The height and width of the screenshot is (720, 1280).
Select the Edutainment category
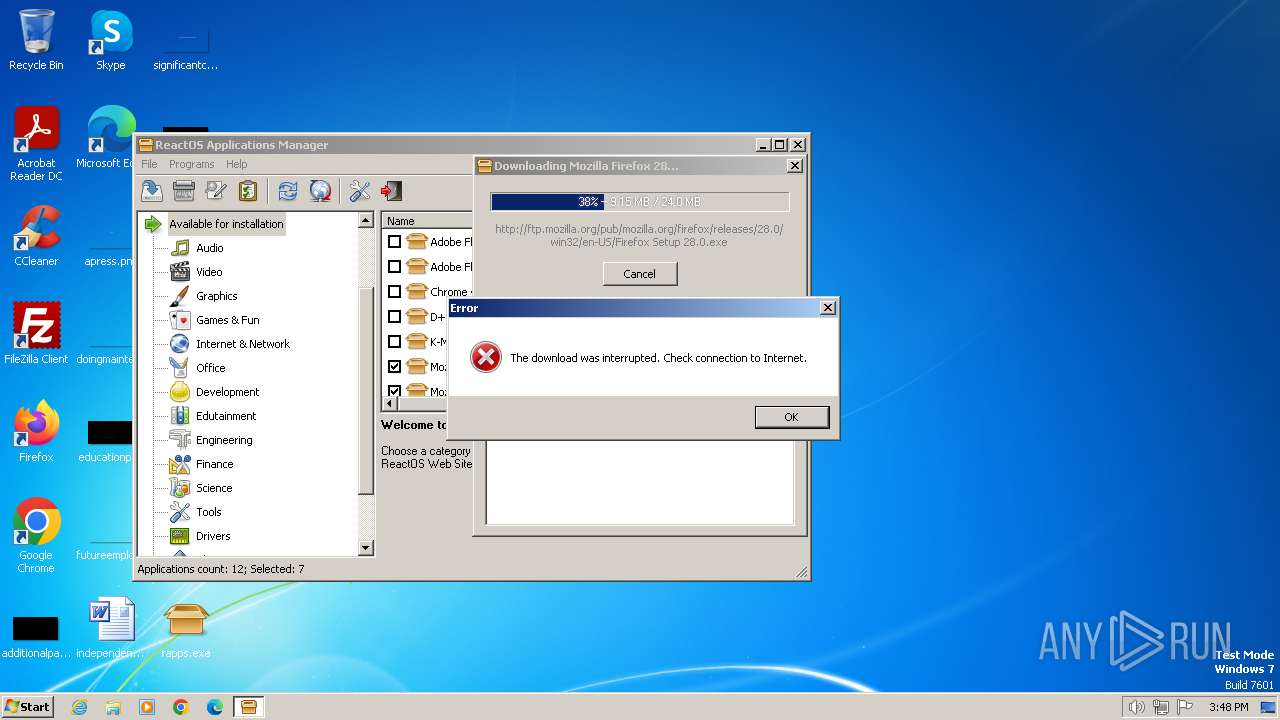(x=226, y=416)
